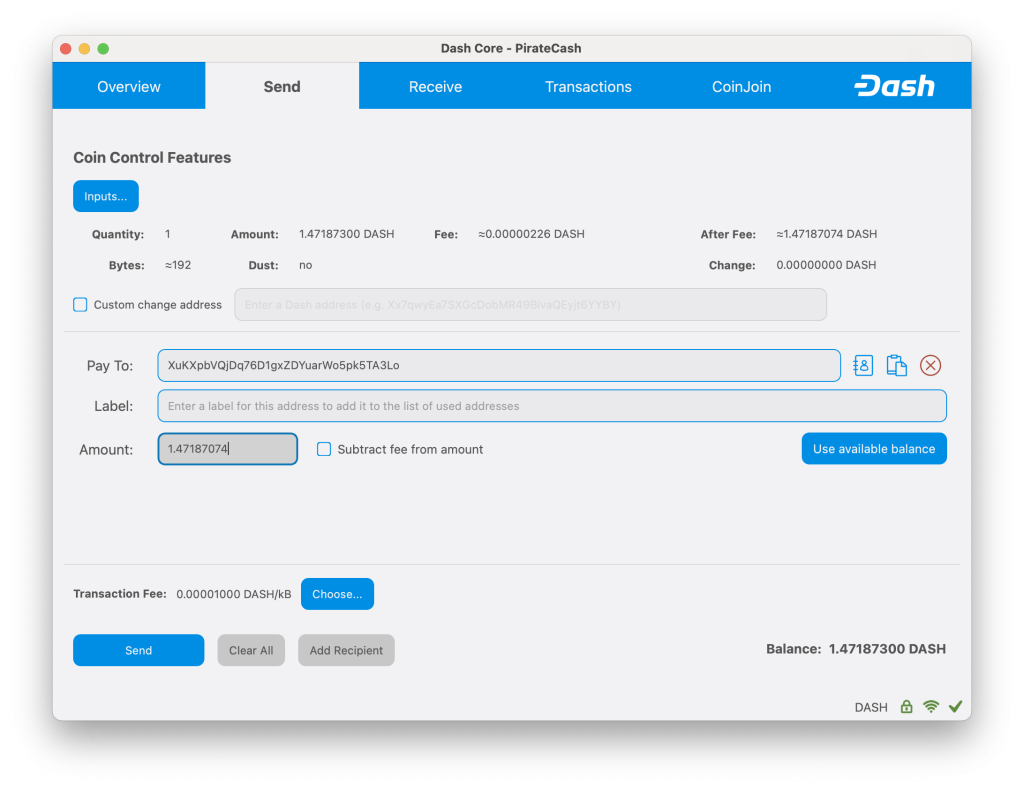The width and height of the screenshot is (1024, 790).
Task: Open transaction fee Choose options
Action: pyautogui.click(x=337, y=594)
